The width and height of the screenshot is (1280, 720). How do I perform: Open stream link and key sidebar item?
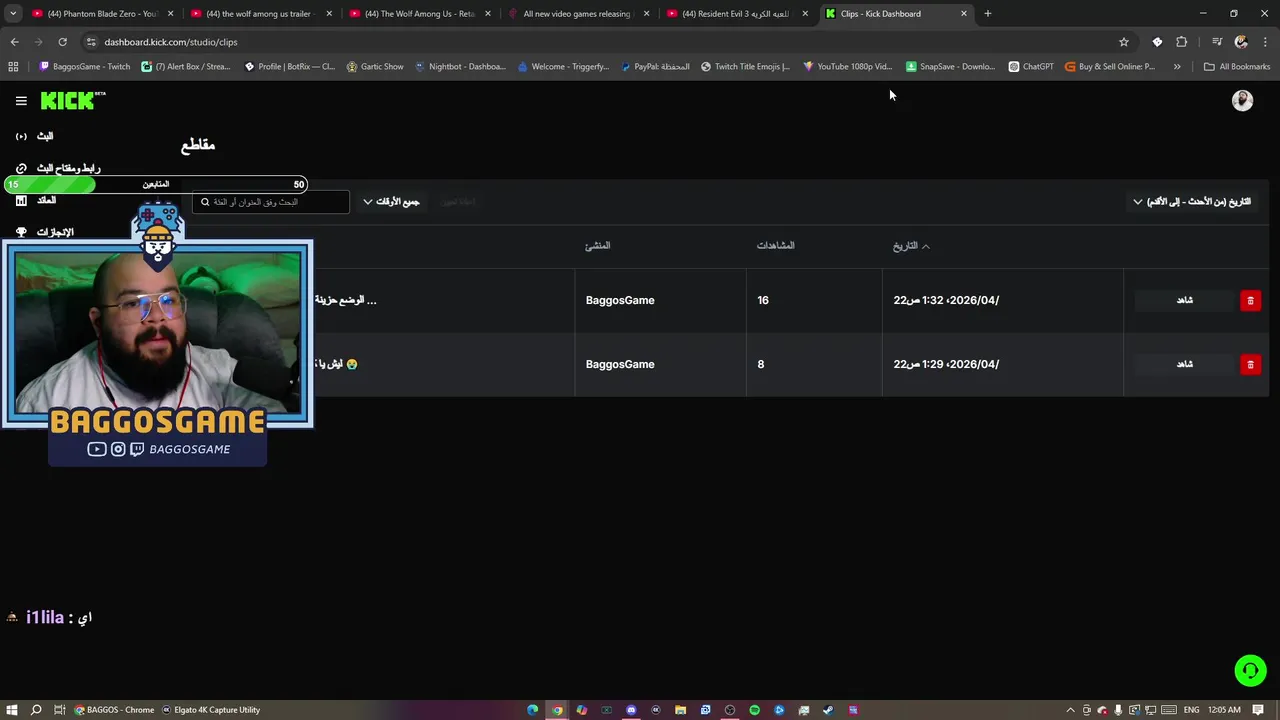click(x=60, y=168)
